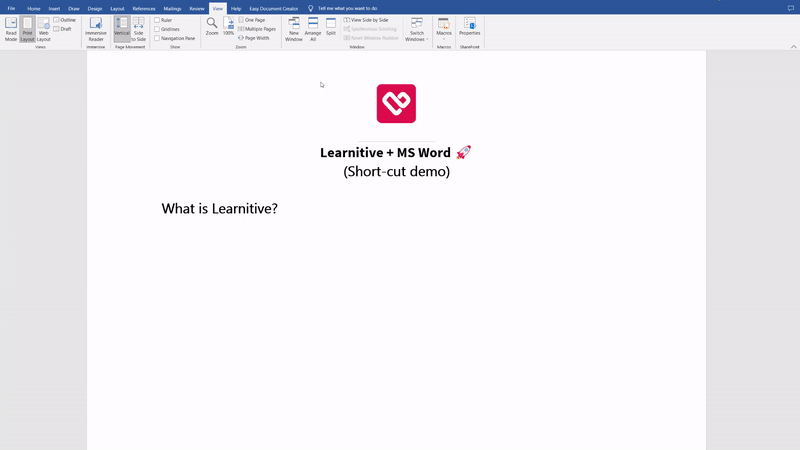Open the Layout ribbon tab
Viewport: 800px width, 450px height.
(117, 9)
